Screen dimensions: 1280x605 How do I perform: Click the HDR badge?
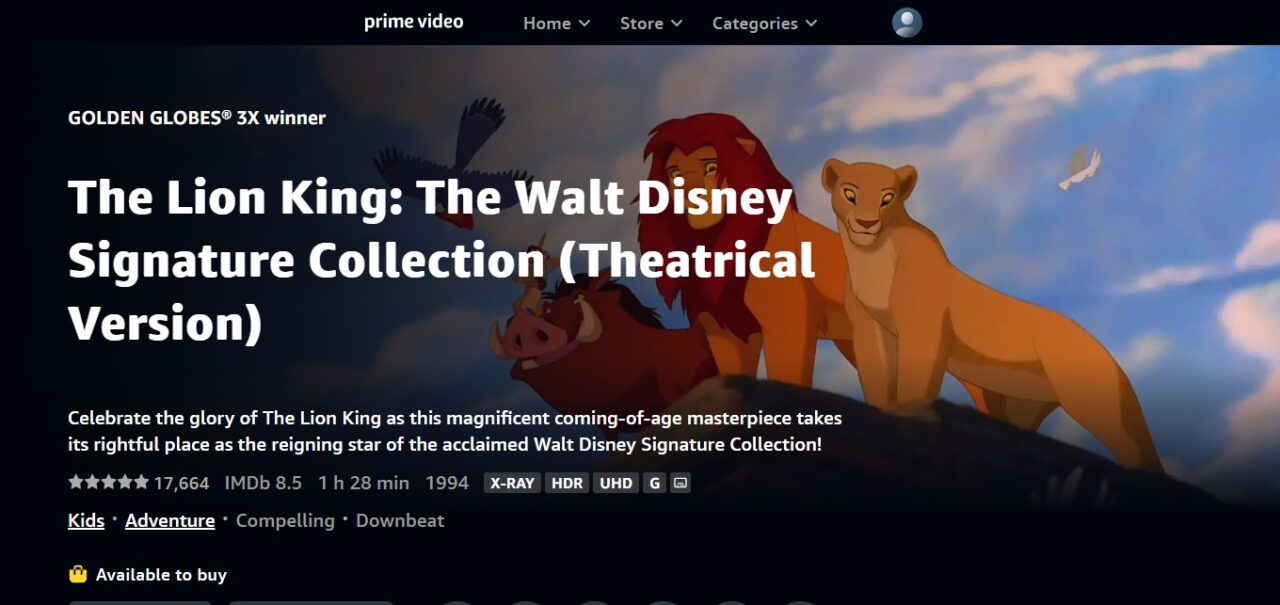(x=567, y=483)
